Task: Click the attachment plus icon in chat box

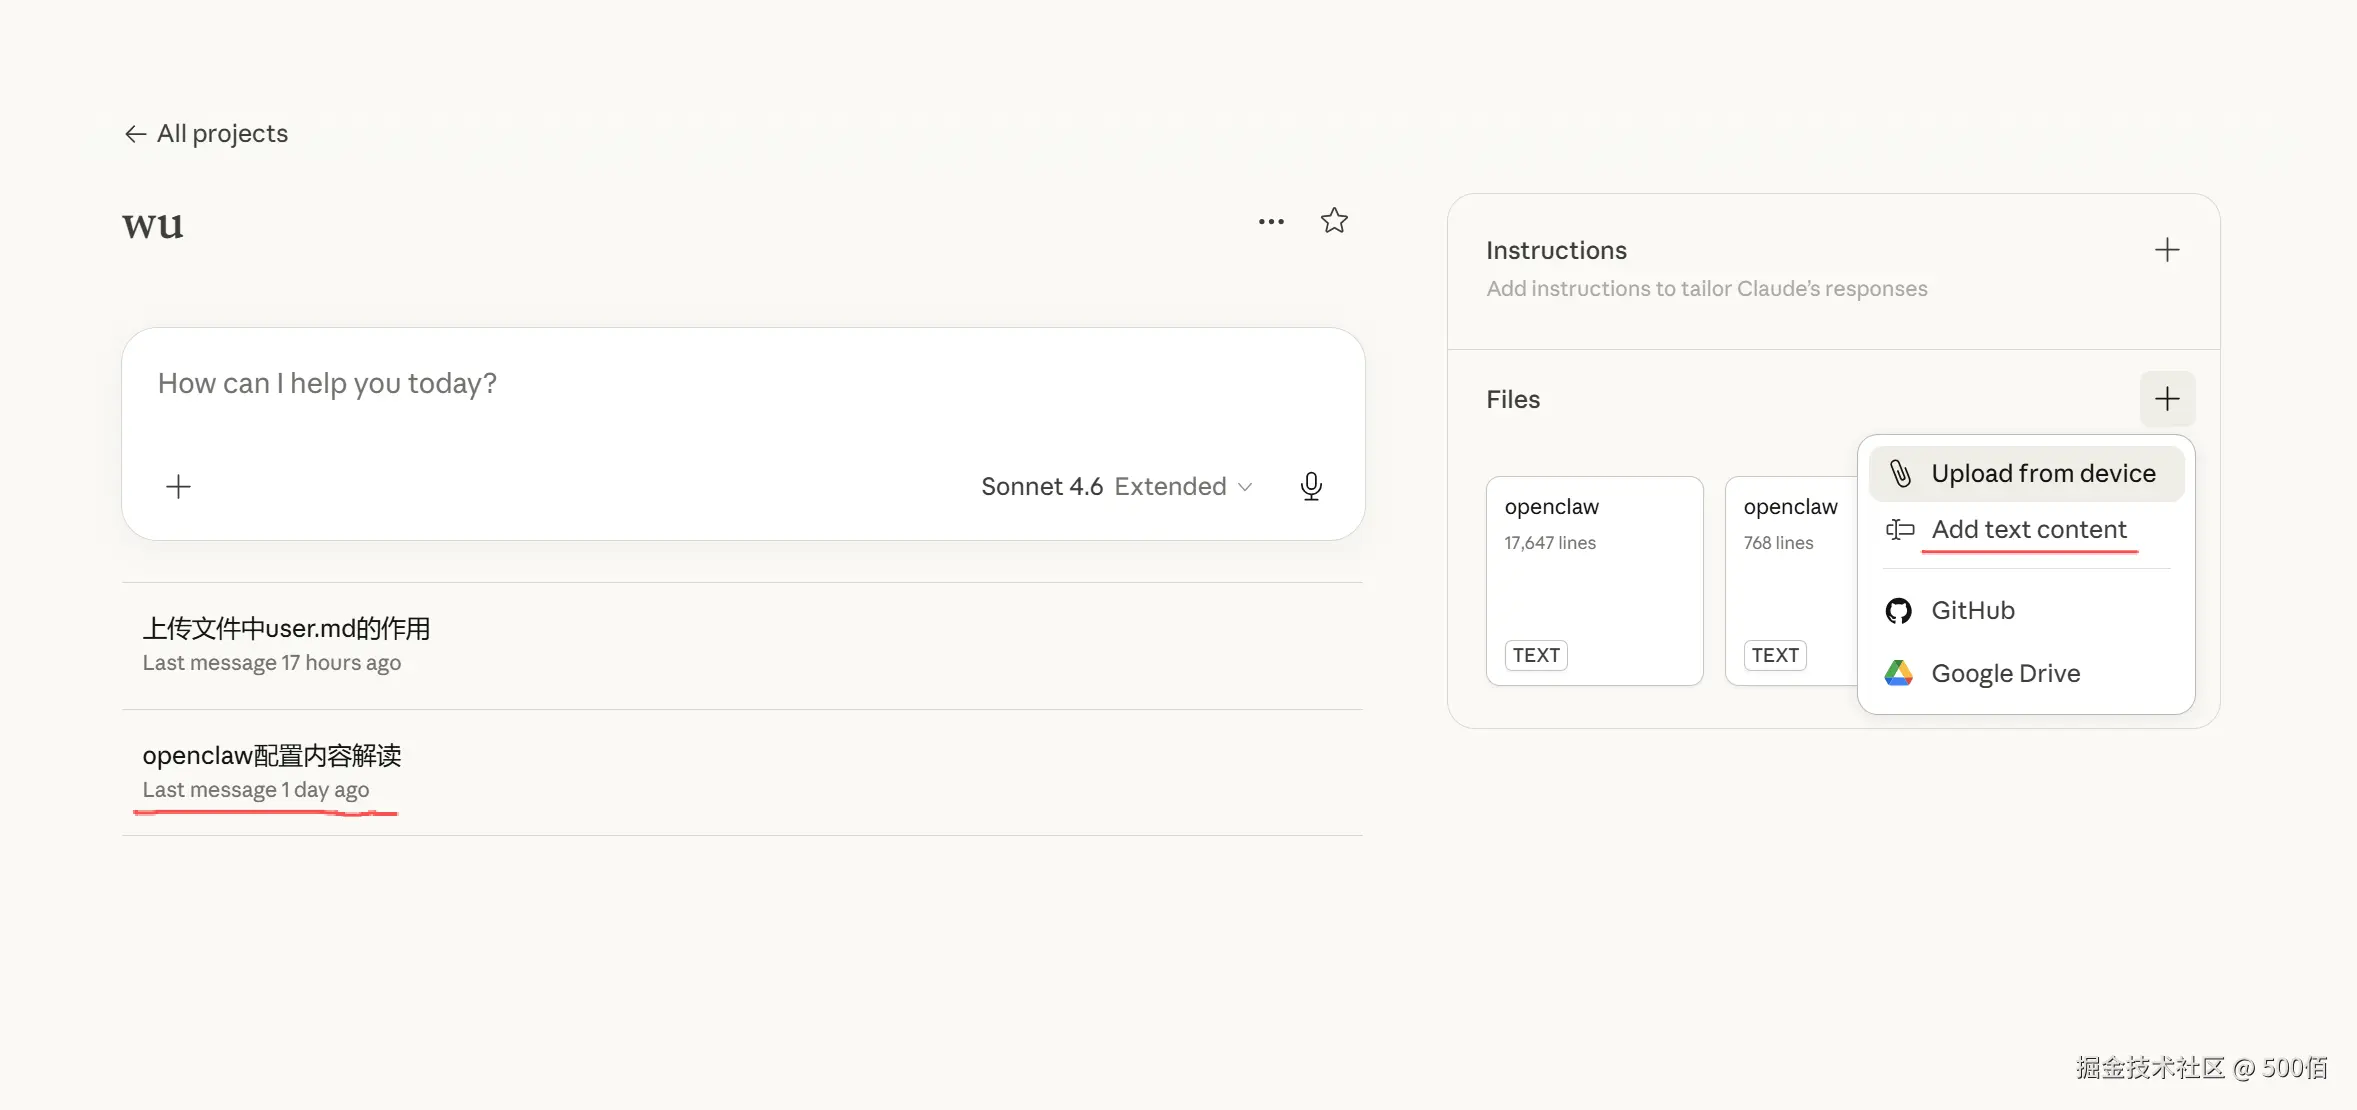Action: tap(178, 487)
